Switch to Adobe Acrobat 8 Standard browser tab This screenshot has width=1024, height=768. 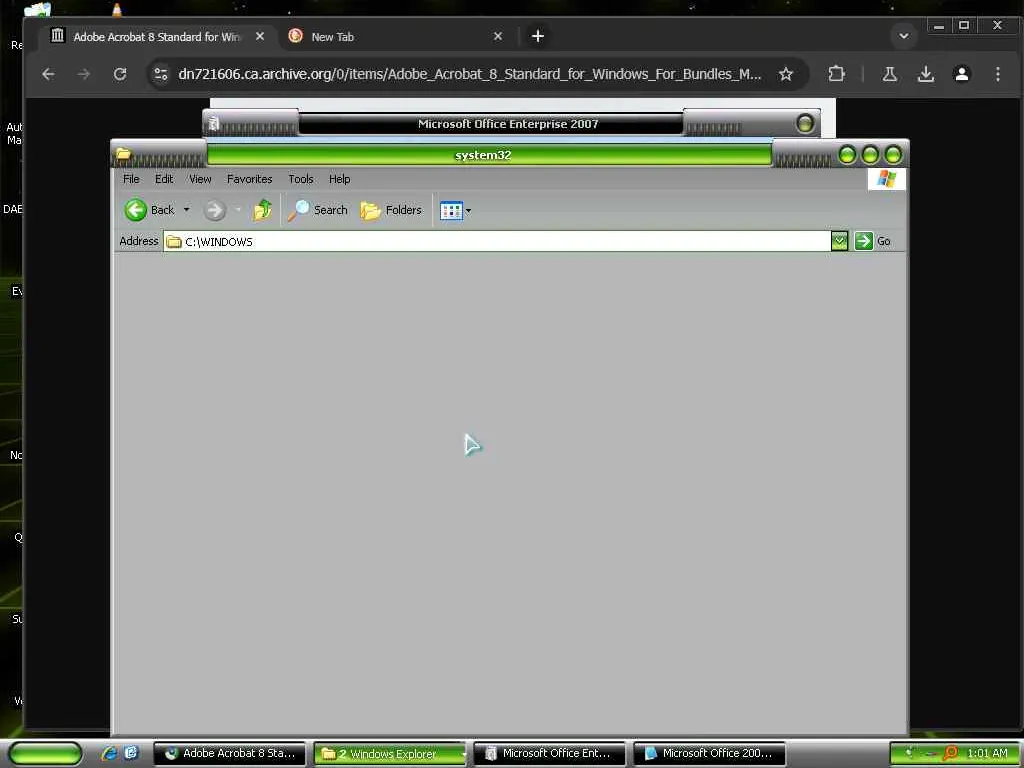(157, 37)
